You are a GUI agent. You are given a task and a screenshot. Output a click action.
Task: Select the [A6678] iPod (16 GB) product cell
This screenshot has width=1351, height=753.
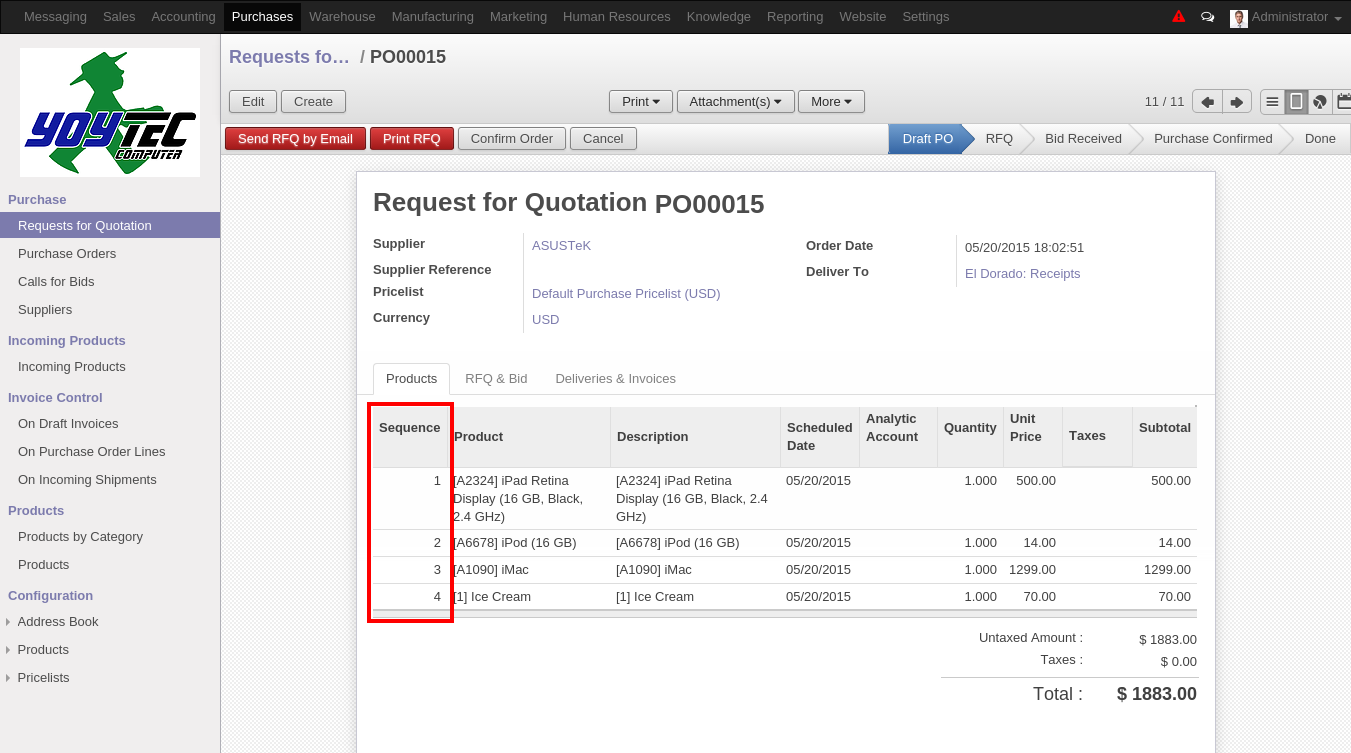pyautogui.click(x=530, y=543)
